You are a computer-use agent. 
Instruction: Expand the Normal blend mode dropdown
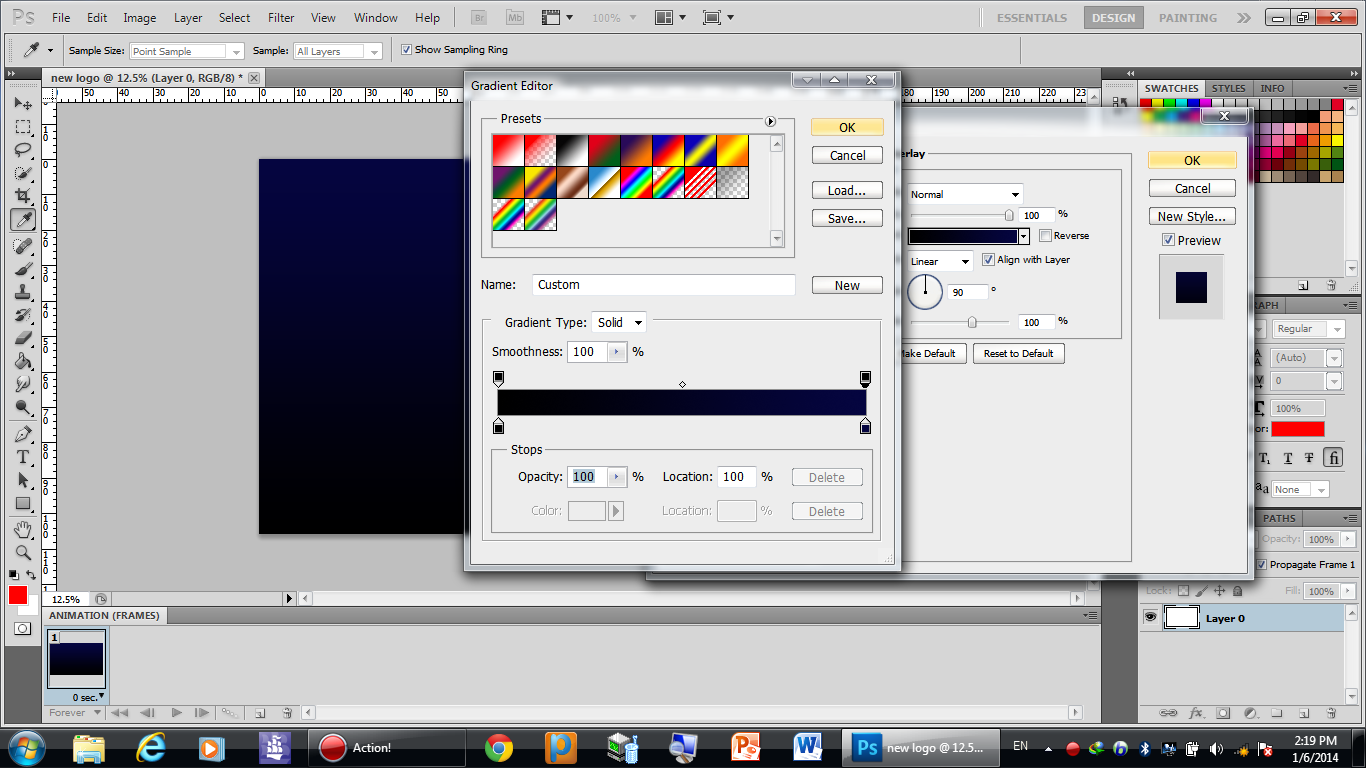point(964,194)
